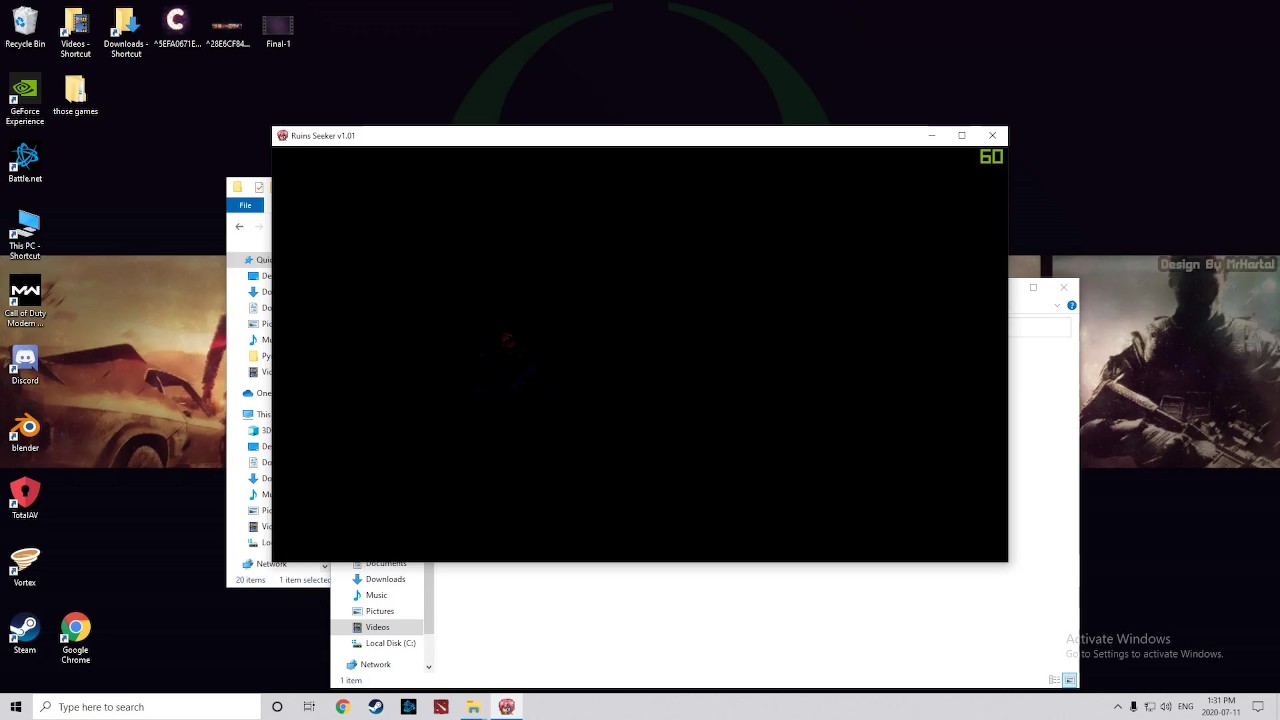Switch to large icons view in Explorer
Screen dimensions: 1280x720
(1069, 680)
